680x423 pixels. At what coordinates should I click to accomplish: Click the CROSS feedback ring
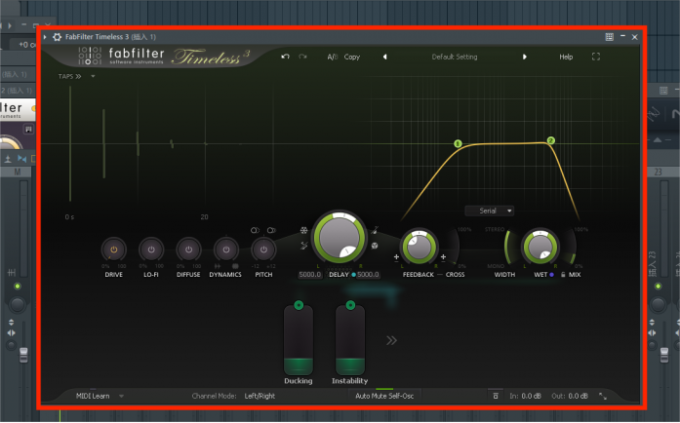[455, 246]
